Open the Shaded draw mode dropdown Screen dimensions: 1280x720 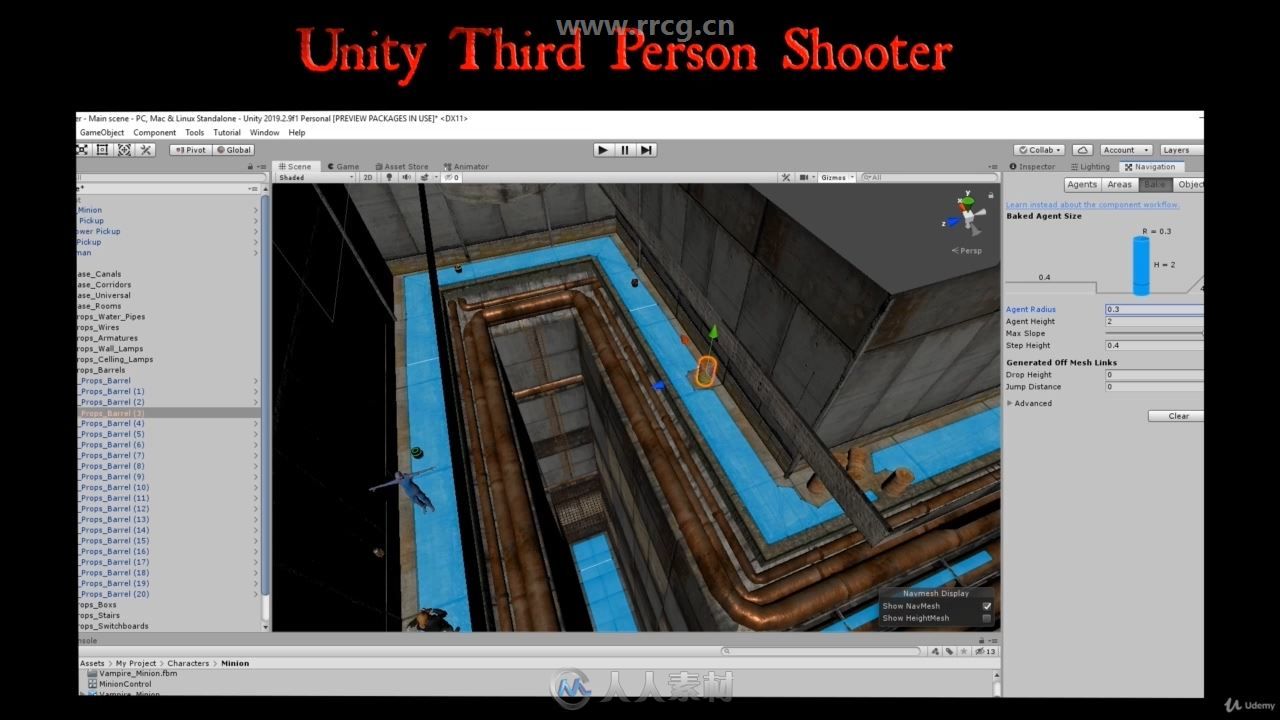[315, 177]
